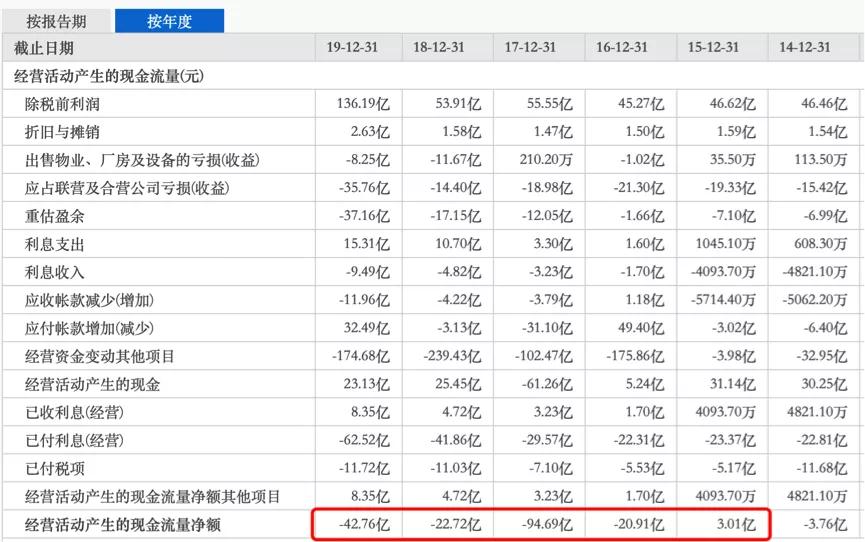Select the 已收利息(经营) row label
Screen dimensions: 865x542
coord(74,413)
